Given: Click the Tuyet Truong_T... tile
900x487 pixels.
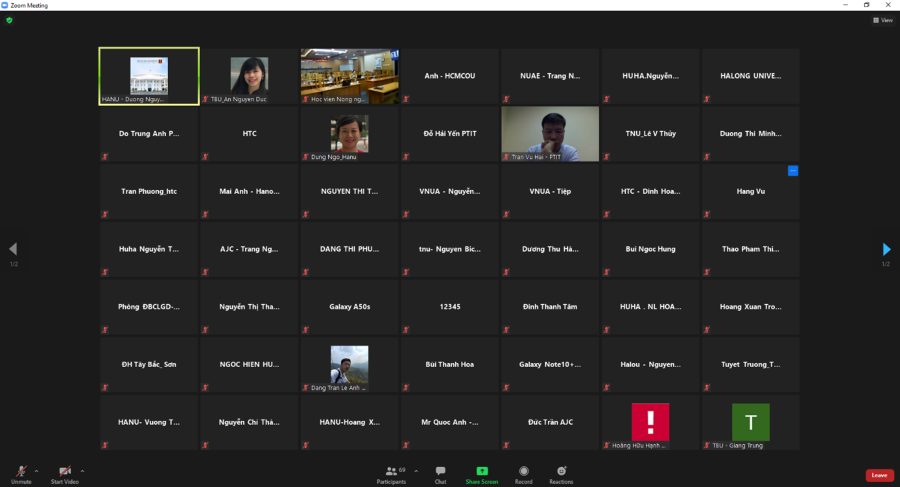Looking at the screenshot, I should click(751, 365).
